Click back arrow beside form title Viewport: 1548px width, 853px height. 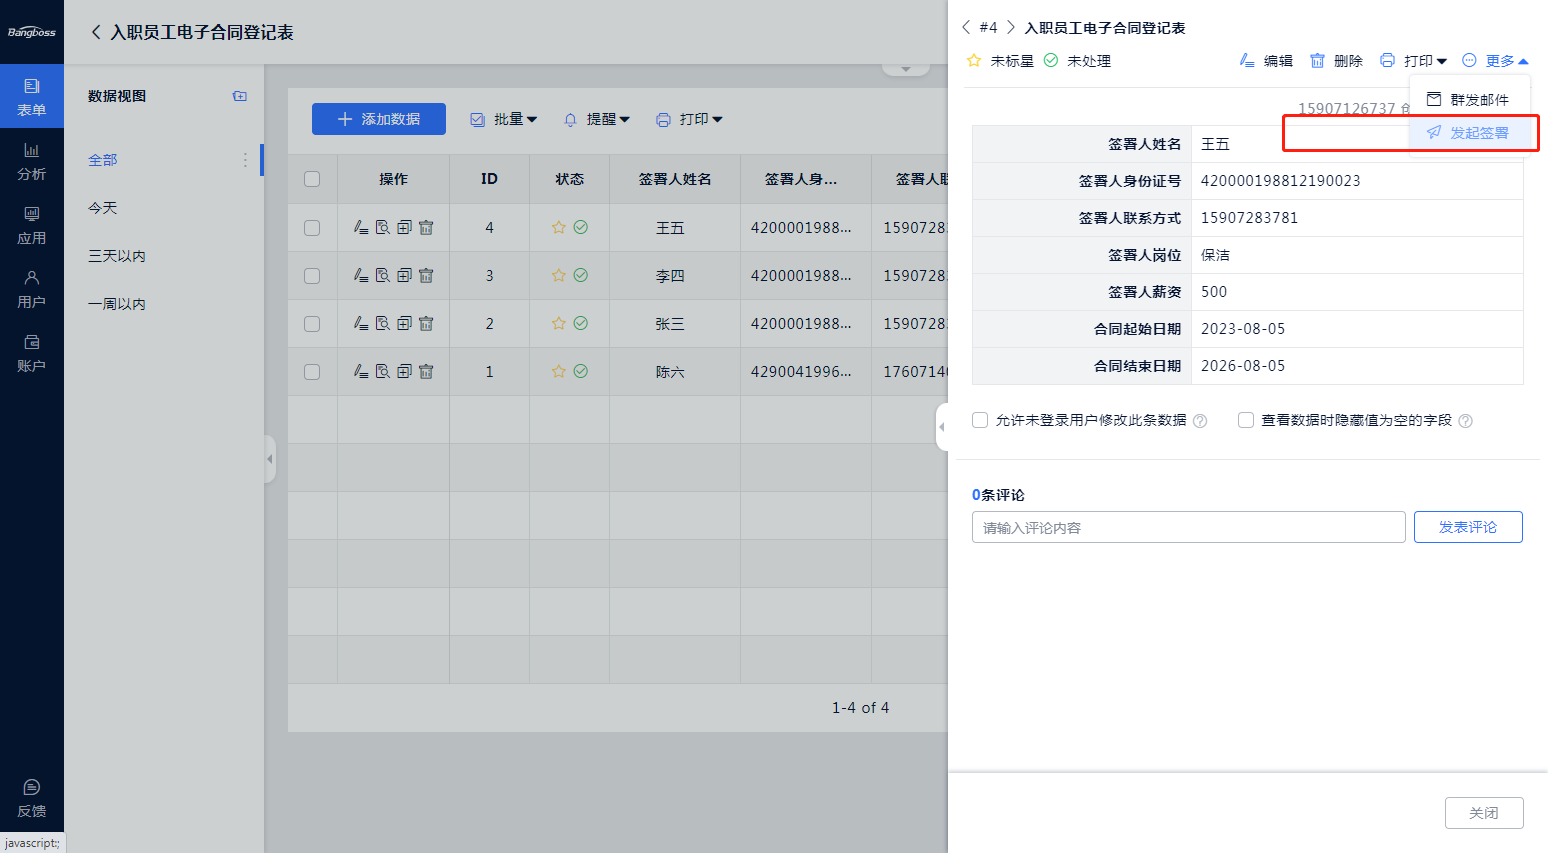pyautogui.click(x=96, y=32)
